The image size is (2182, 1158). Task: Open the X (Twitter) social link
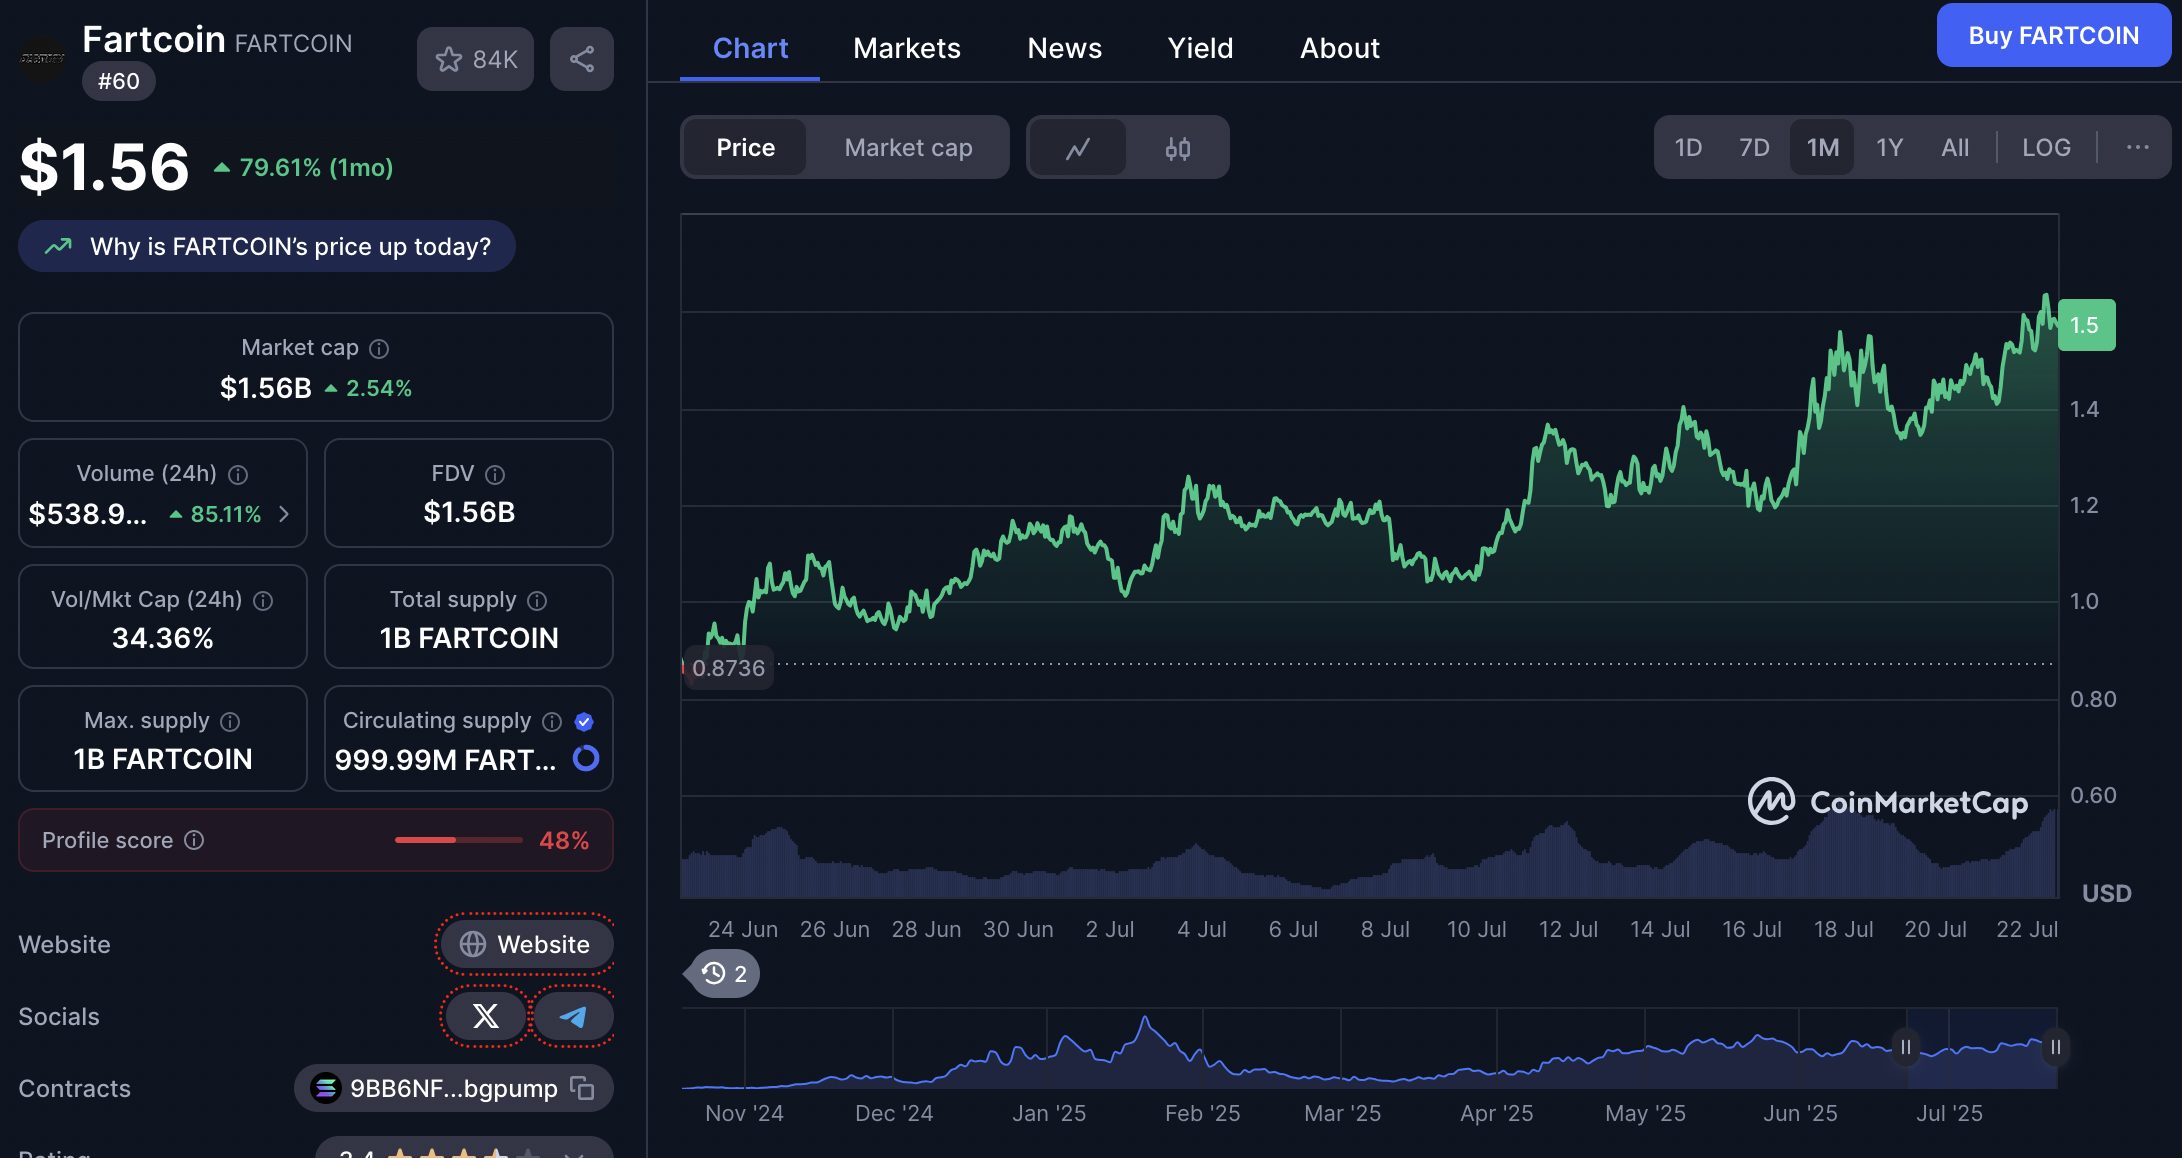coord(485,1017)
